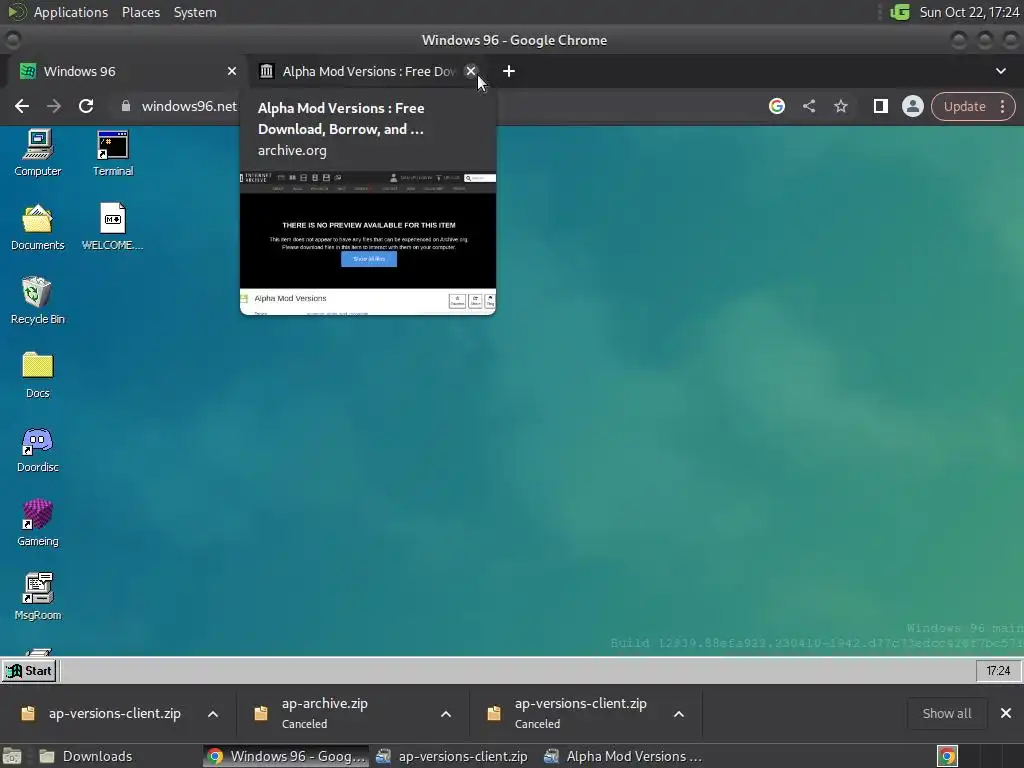Reload the windows96.net page

click(x=86, y=106)
